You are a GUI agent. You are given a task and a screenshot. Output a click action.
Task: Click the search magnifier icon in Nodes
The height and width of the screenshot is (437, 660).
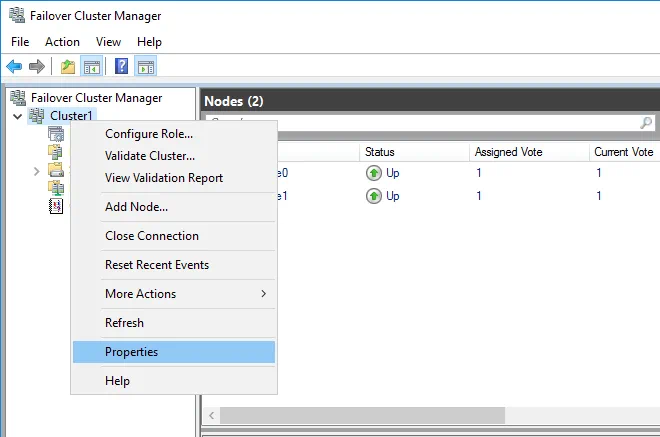click(x=647, y=123)
